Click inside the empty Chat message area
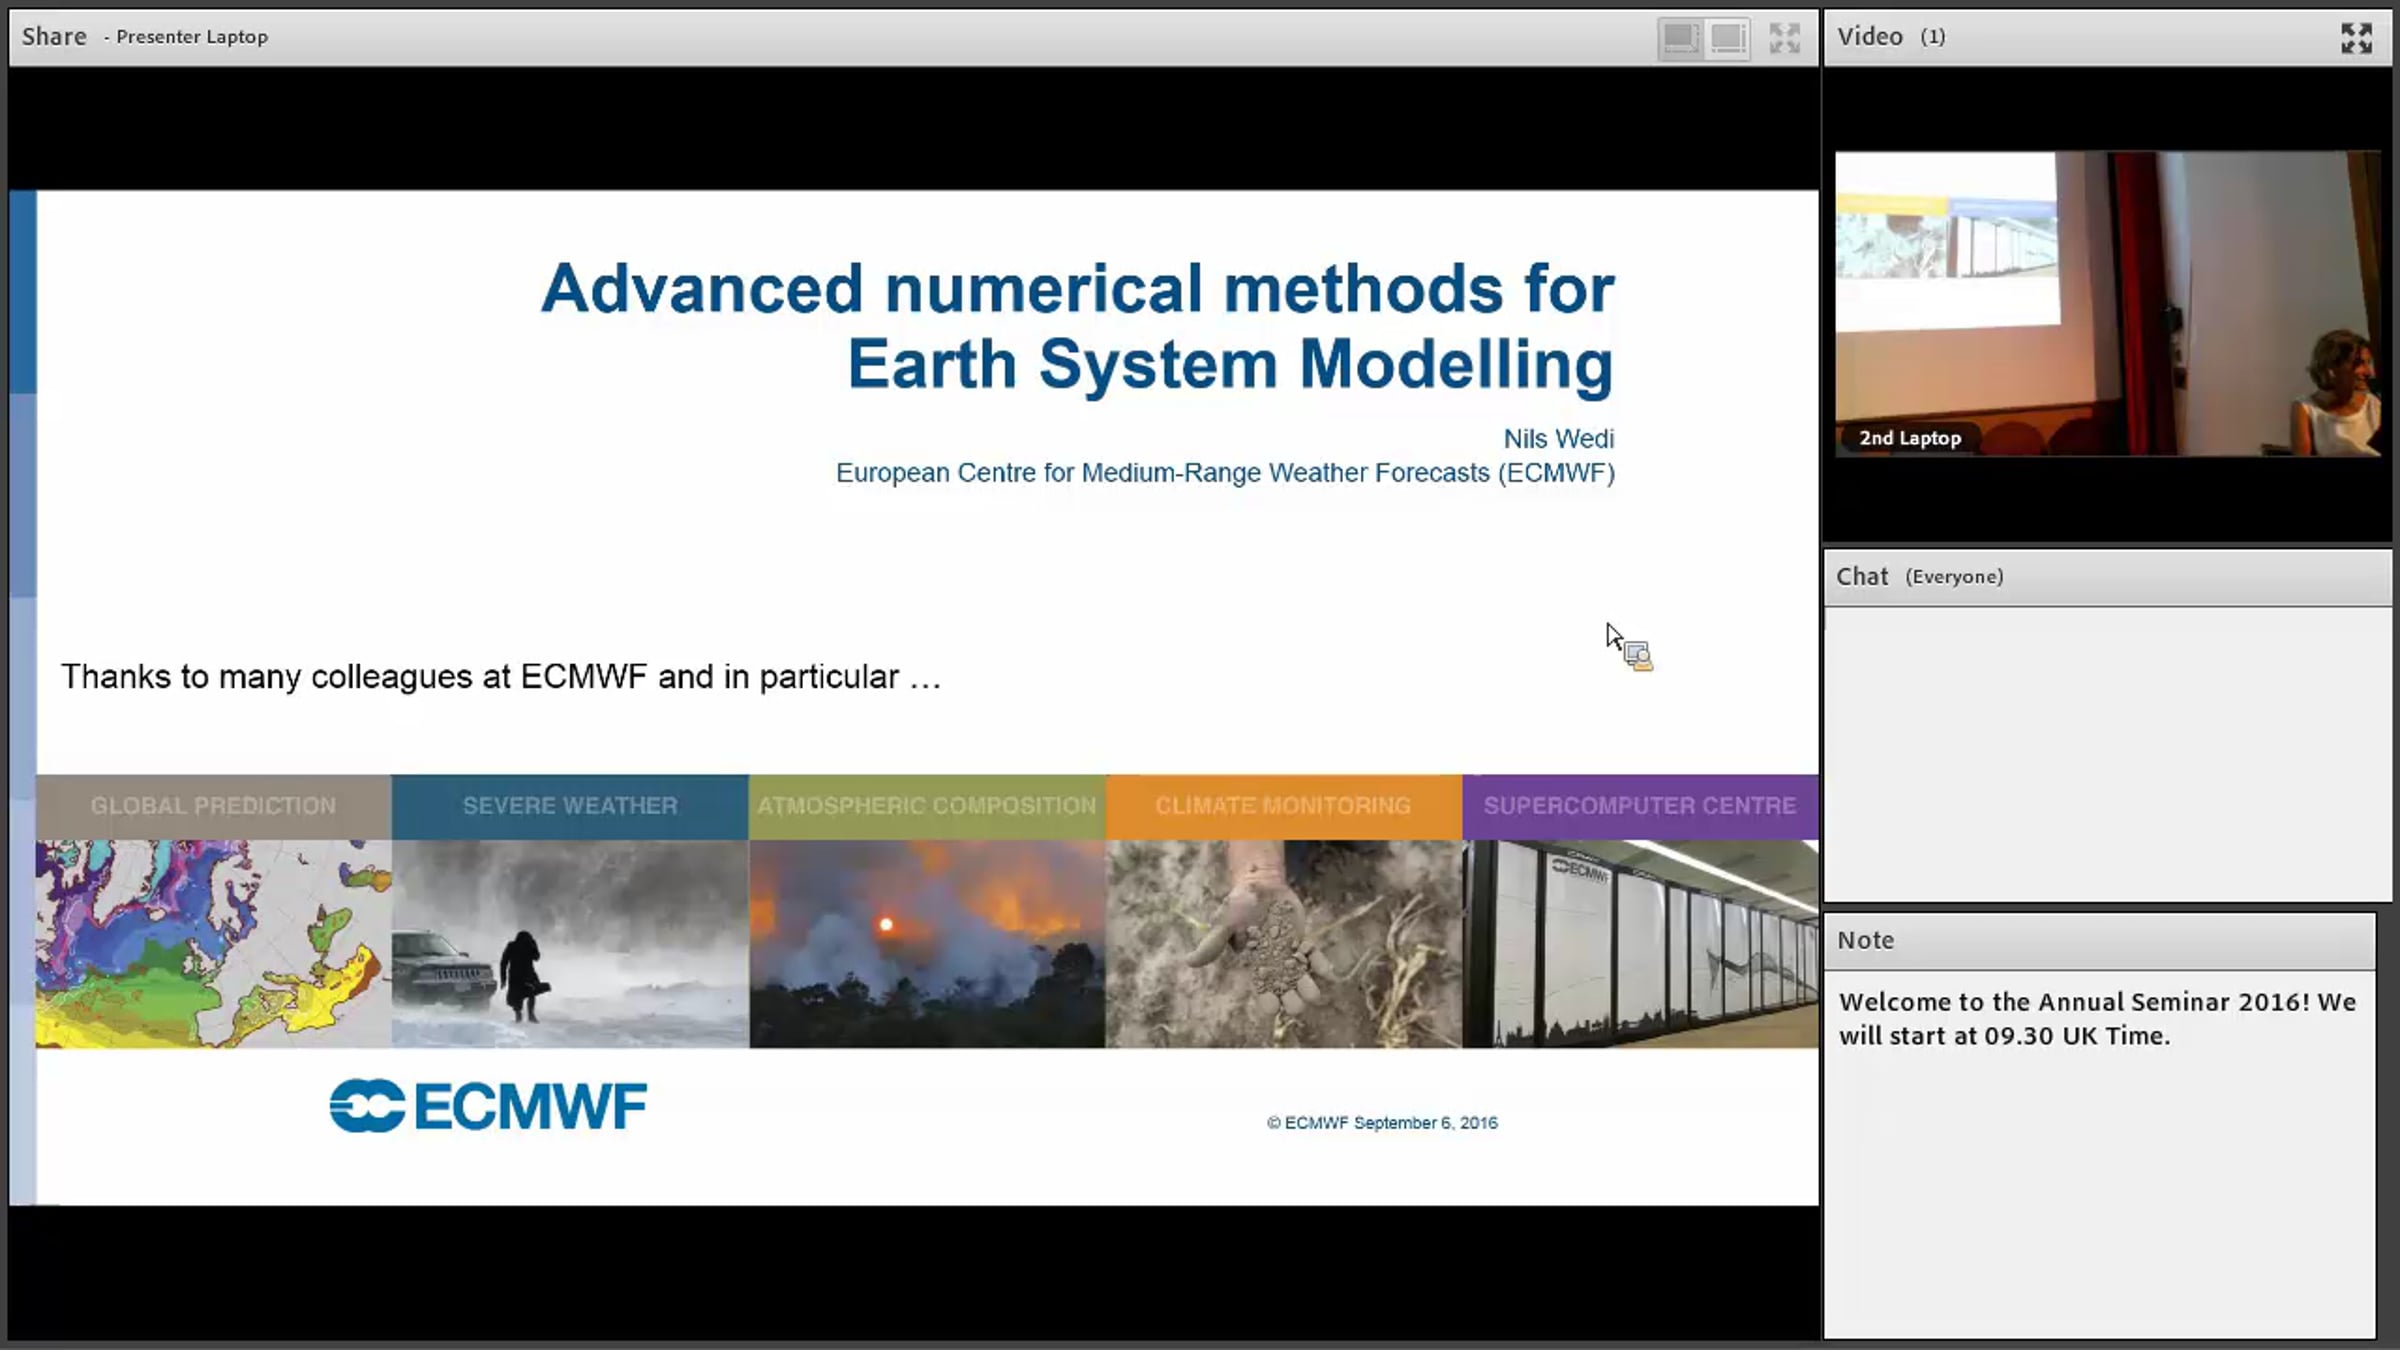Image resolution: width=2400 pixels, height=1350 pixels. pyautogui.click(x=2108, y=754)
